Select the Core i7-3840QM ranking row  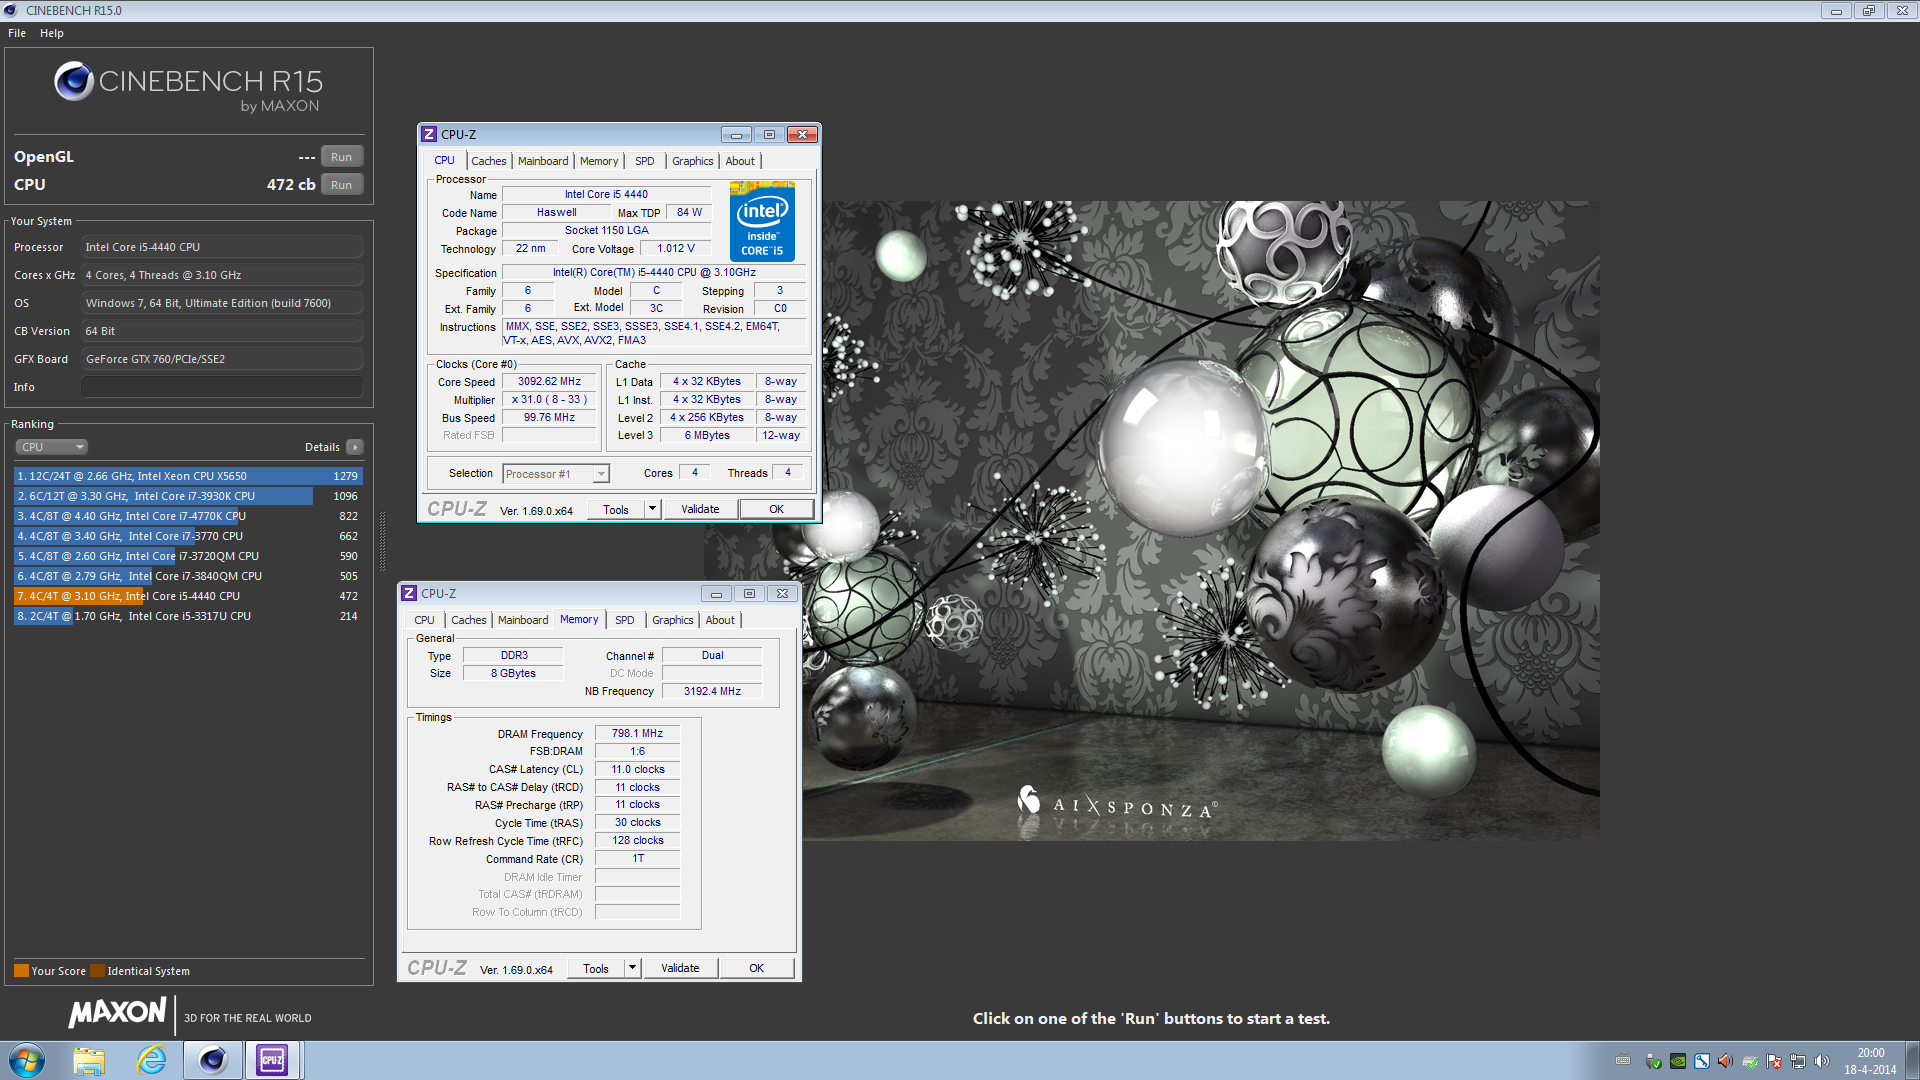188,576
